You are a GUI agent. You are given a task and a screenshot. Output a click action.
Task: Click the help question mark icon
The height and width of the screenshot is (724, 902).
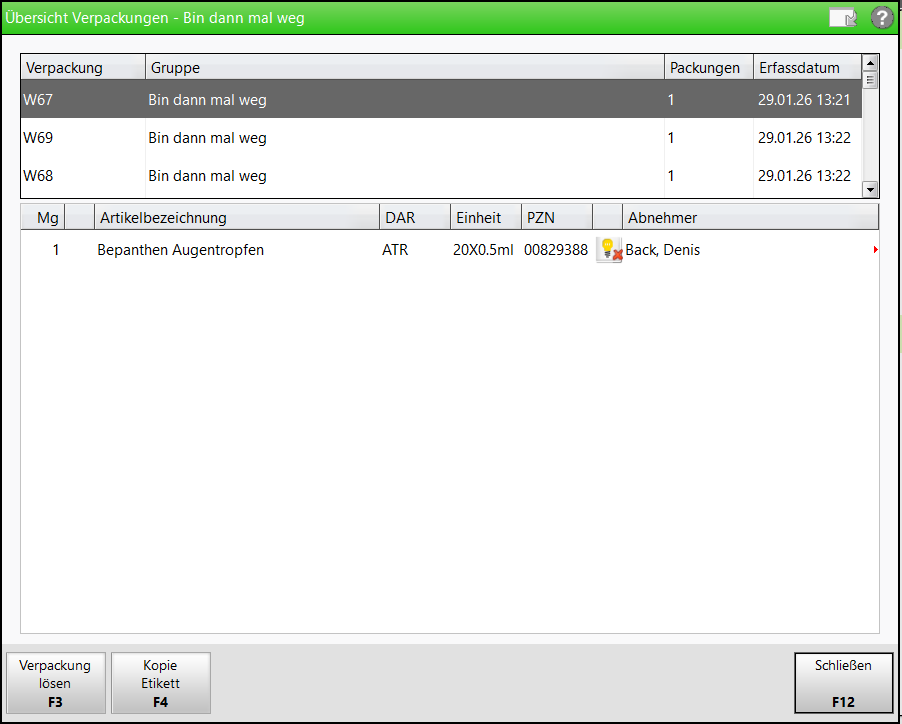pos(881,17)
